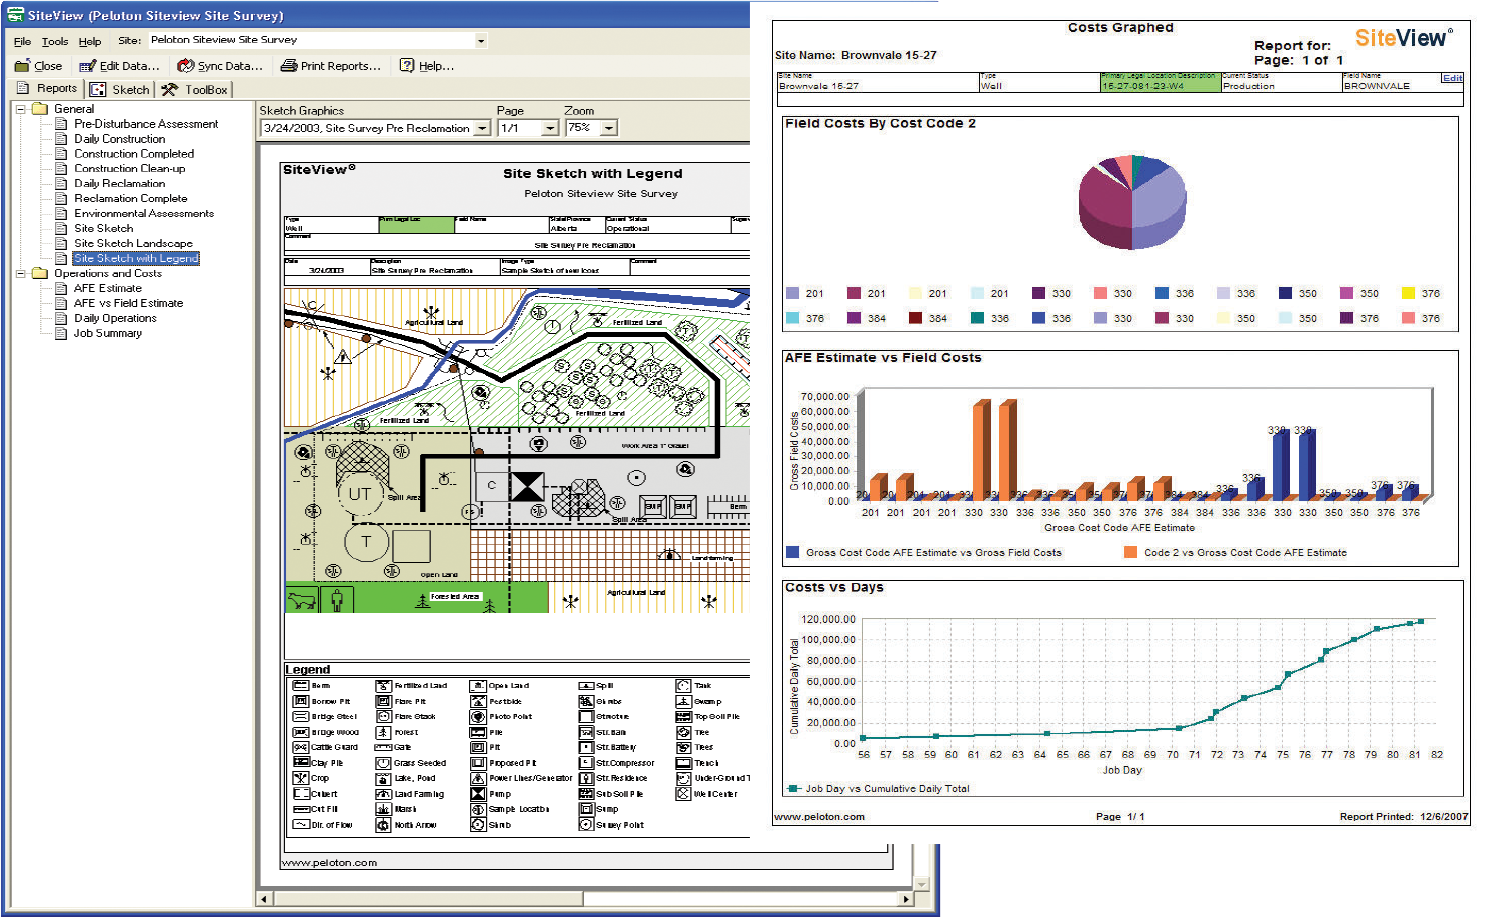The width and height of the screenshot is (1502, 917).
Task: Open the Sketch Graphics date dropdown
Action: point(483,128)
